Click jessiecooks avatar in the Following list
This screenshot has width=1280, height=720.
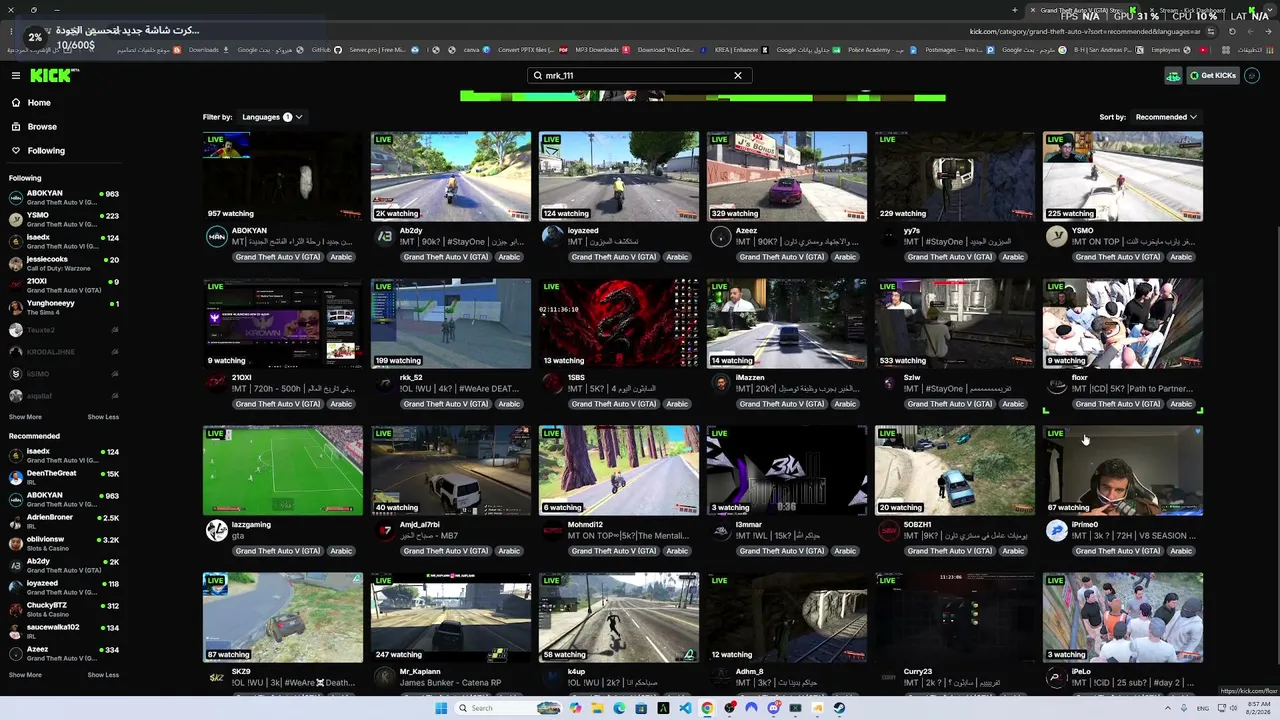pos(16,263)
